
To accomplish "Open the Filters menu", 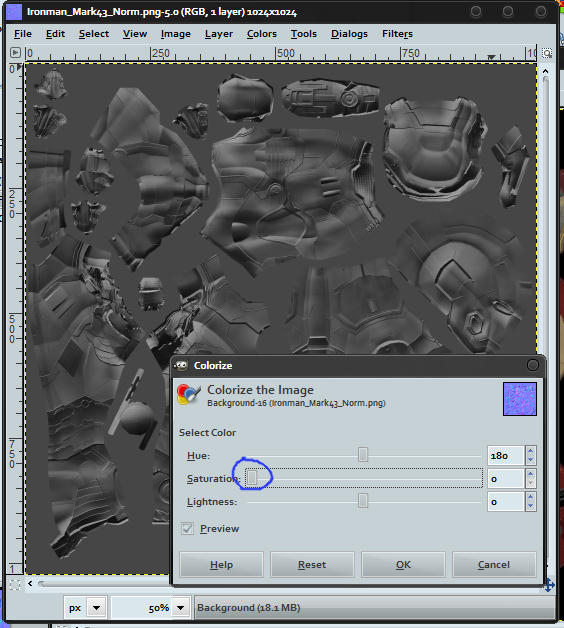I will tap(397, 34).
